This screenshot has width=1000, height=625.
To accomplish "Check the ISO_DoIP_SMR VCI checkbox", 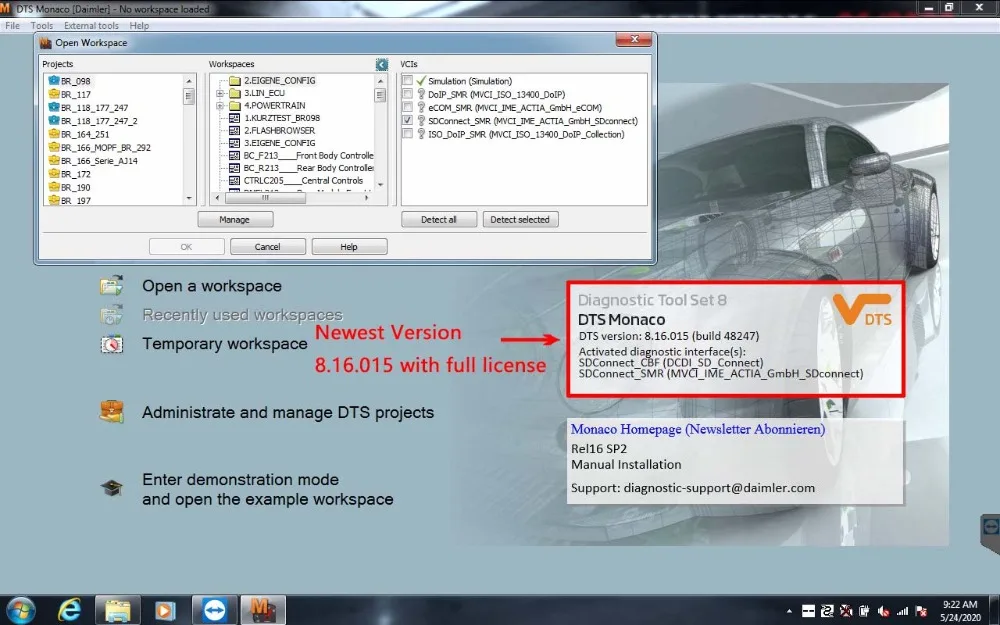I will pos(408,133).
